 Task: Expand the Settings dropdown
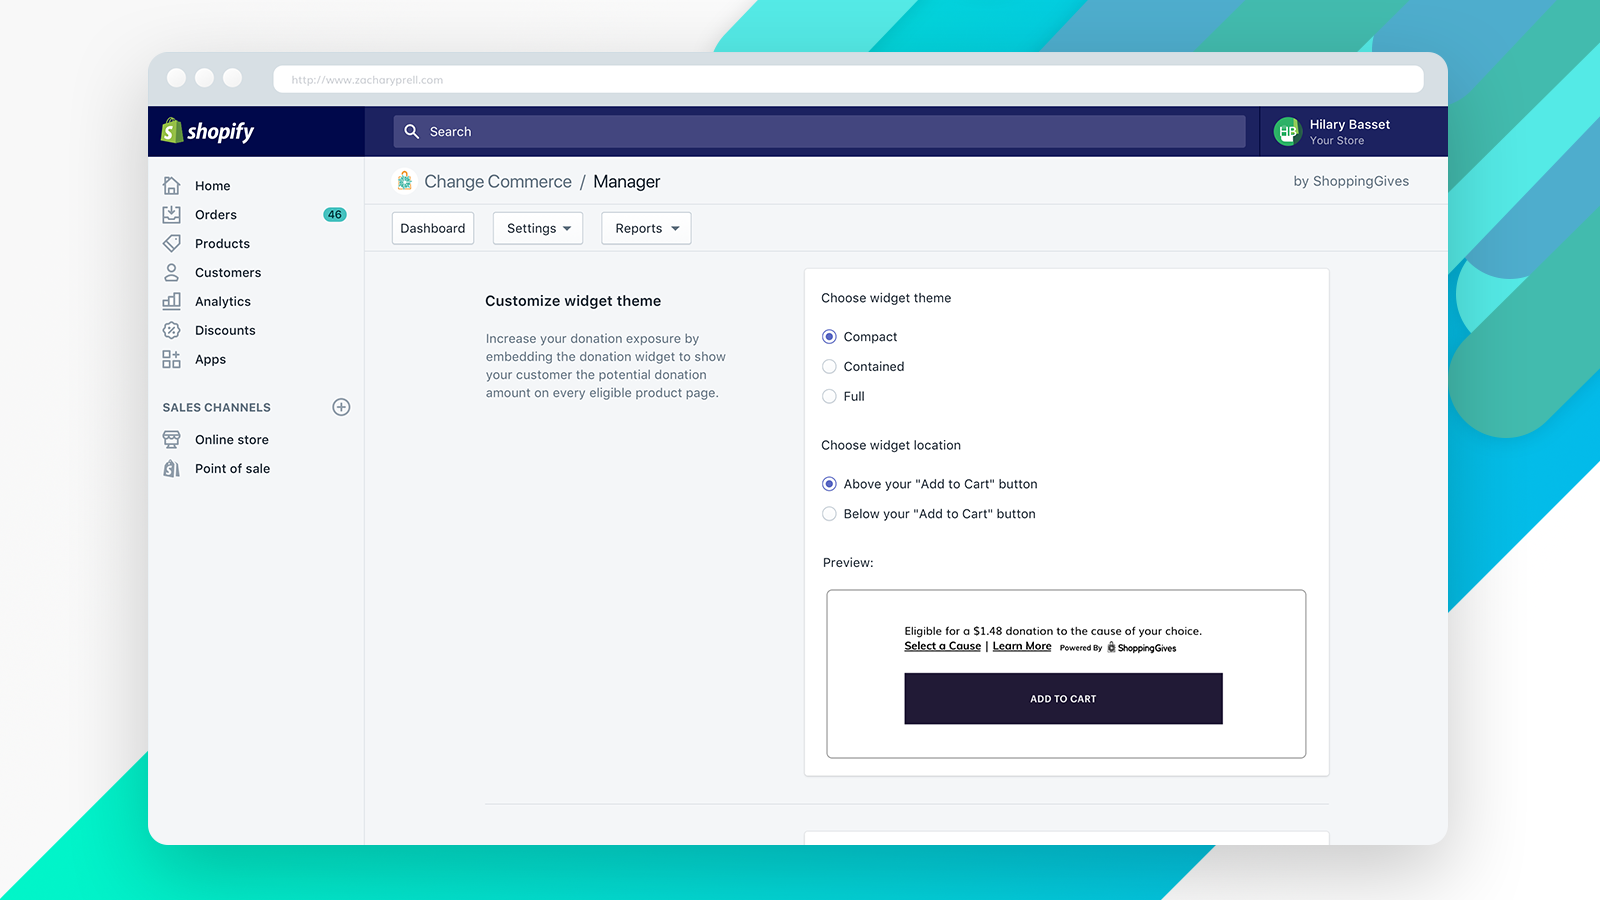point(538,228)
